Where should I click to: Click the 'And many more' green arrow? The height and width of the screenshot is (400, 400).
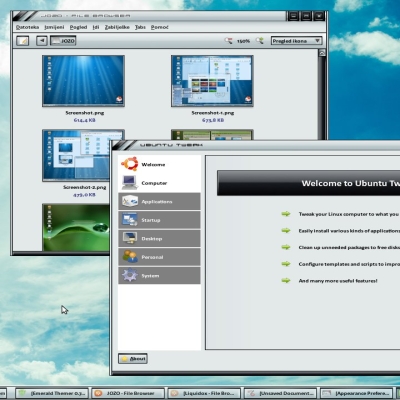pyautogui.click(x=286, y=280)
